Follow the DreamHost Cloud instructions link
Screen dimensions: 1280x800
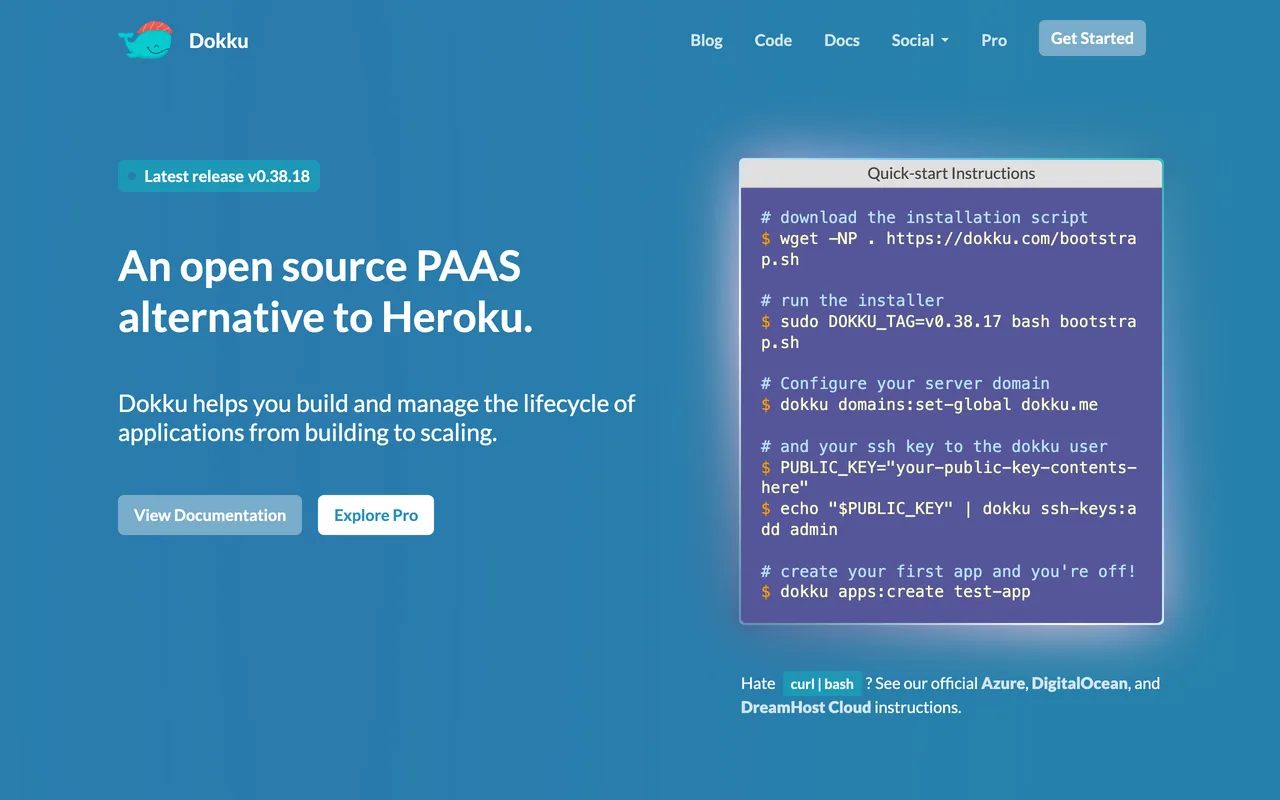tap(806, 707)
